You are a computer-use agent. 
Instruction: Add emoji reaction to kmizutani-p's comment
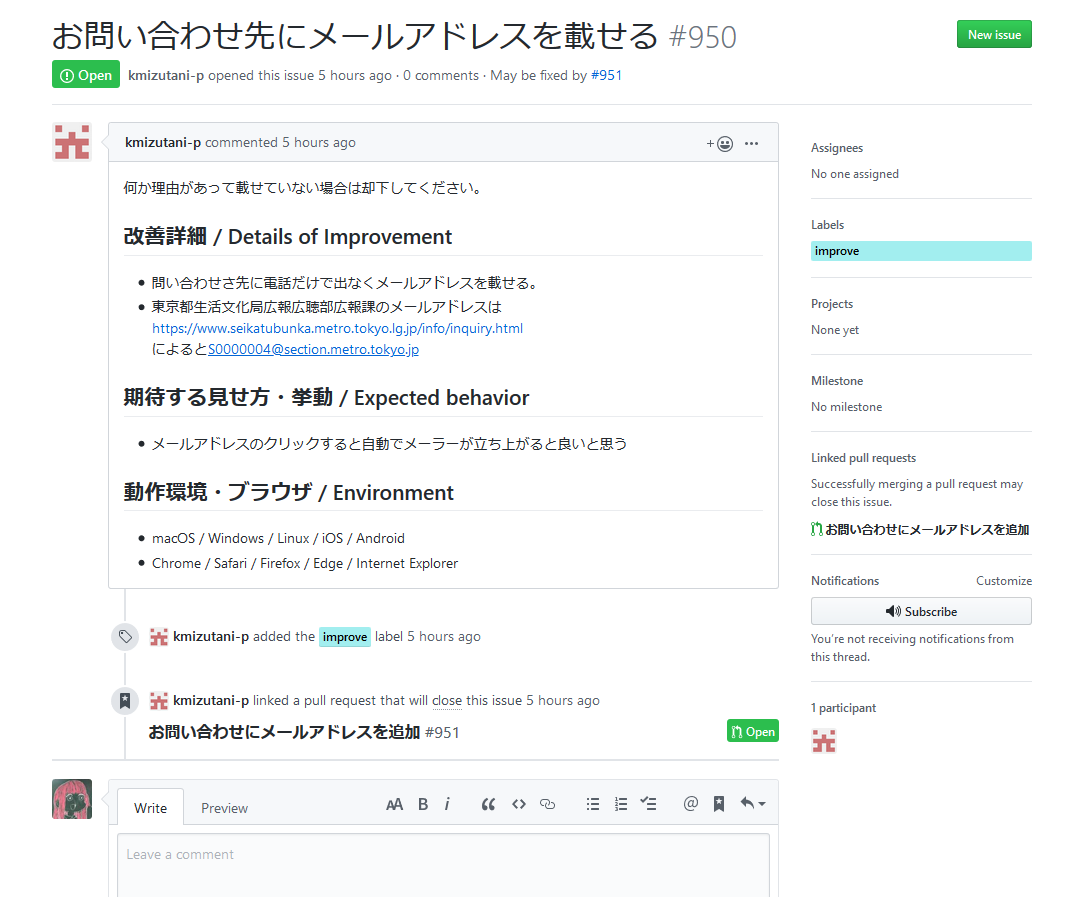pos(719,144)
